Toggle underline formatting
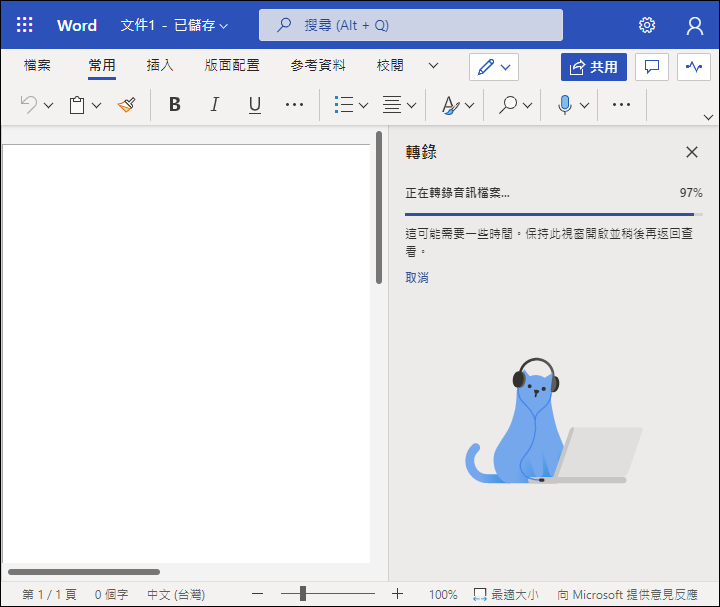The height and width of the screenshot is (607, 720). tap(255, 105)
